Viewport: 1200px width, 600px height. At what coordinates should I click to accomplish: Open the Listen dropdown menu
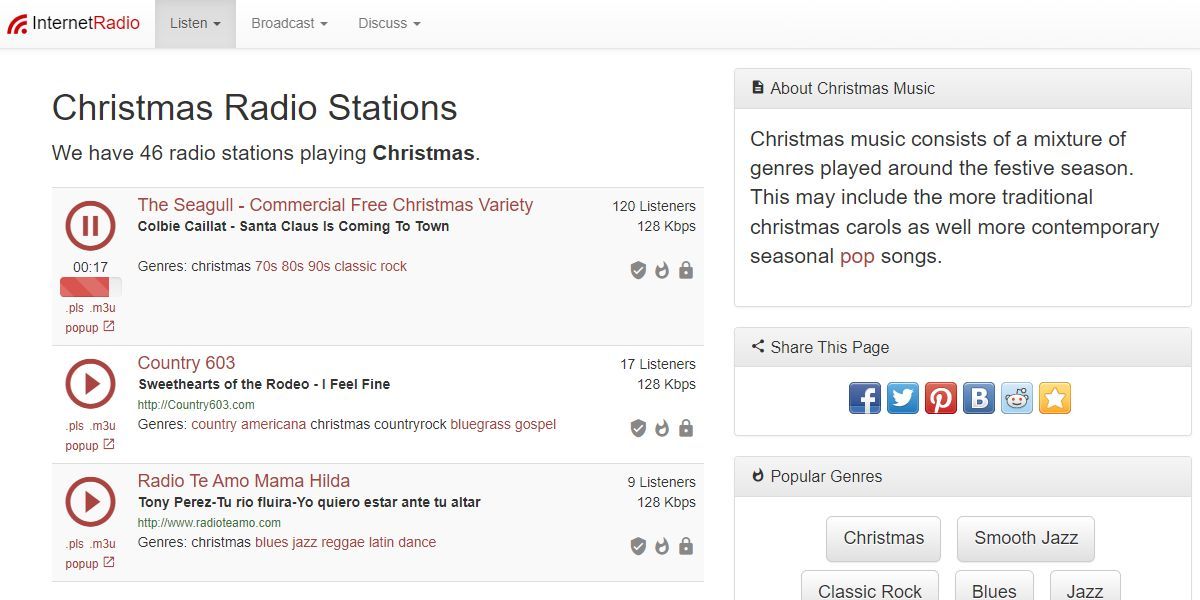coord(195,23)
